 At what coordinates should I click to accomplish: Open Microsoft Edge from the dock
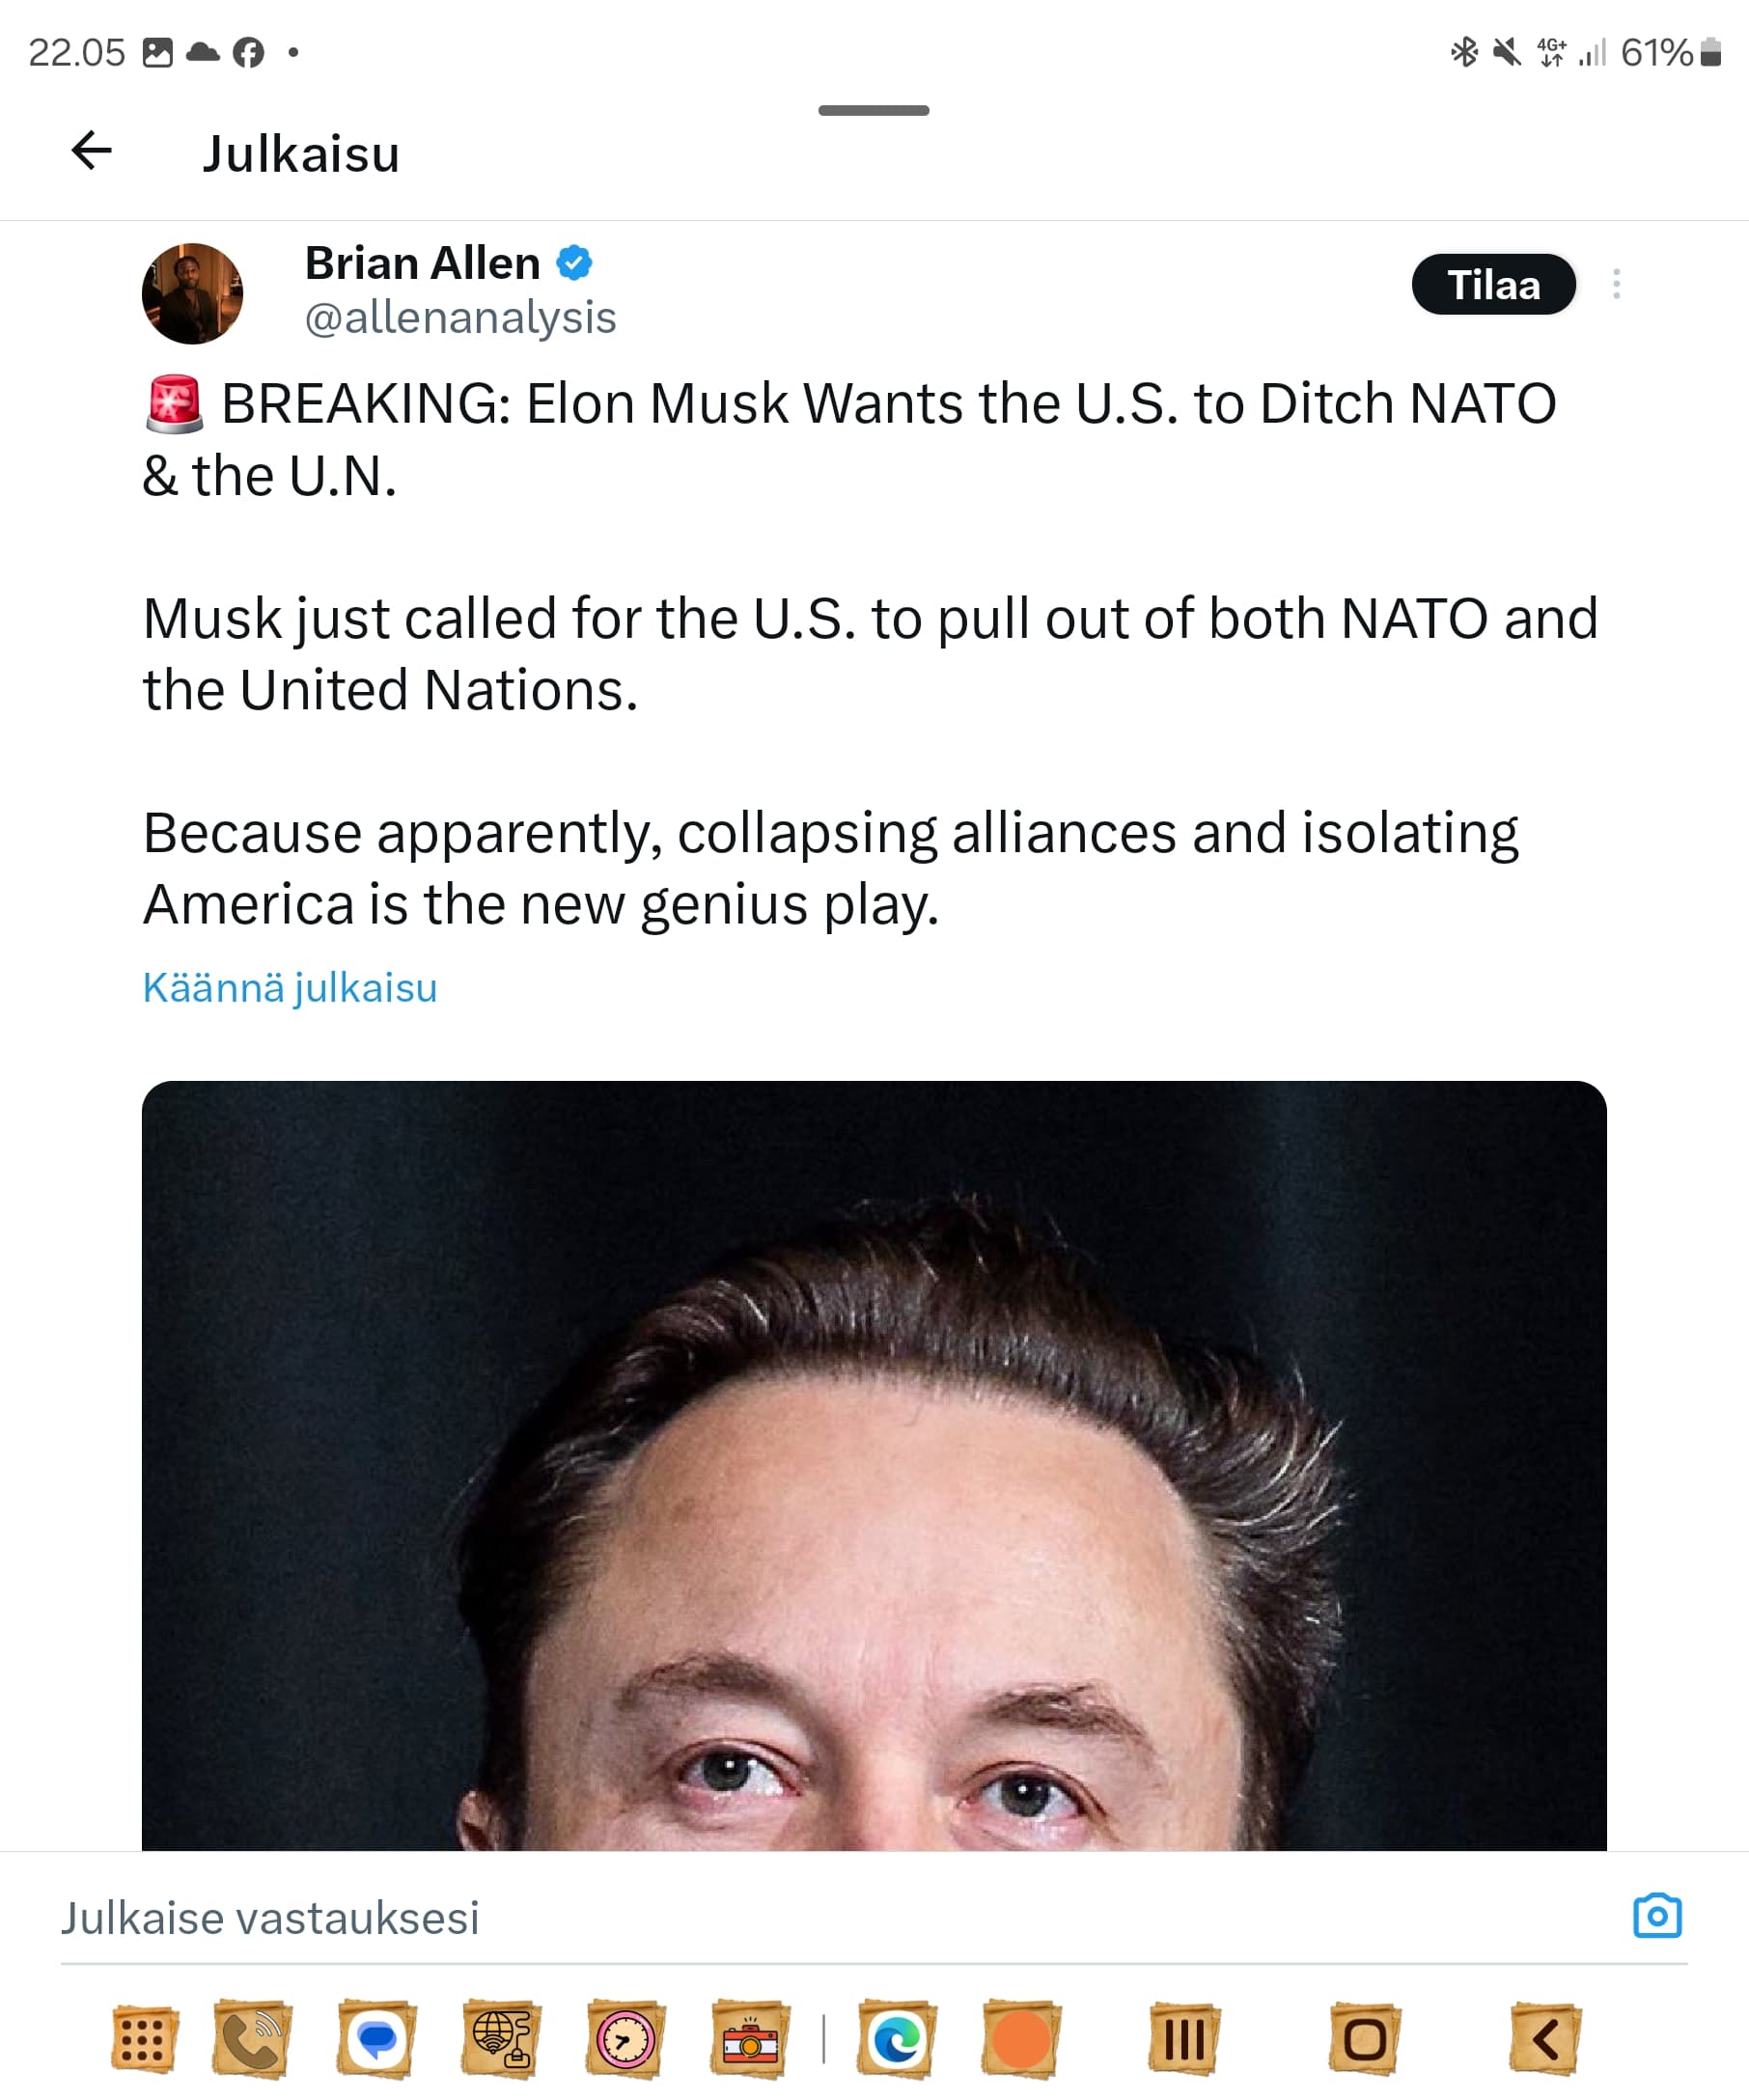click(896, 2039)
